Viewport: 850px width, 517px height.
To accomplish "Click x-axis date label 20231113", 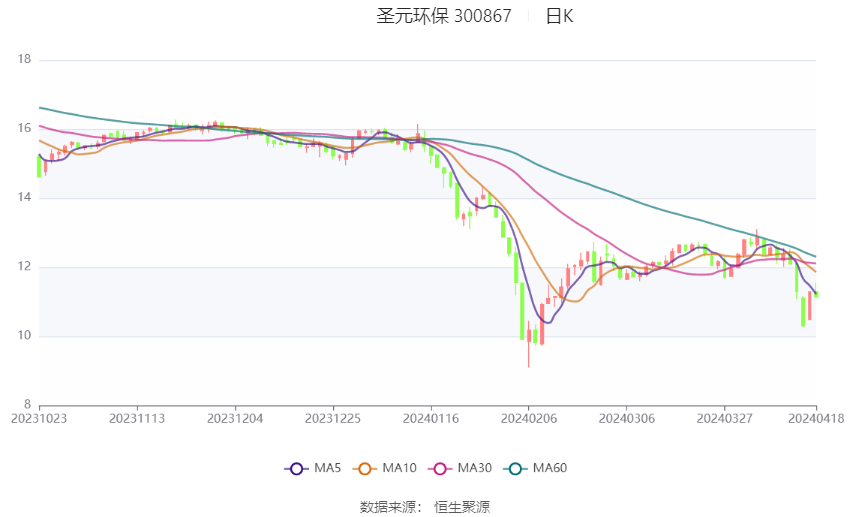I will point(137,419).
